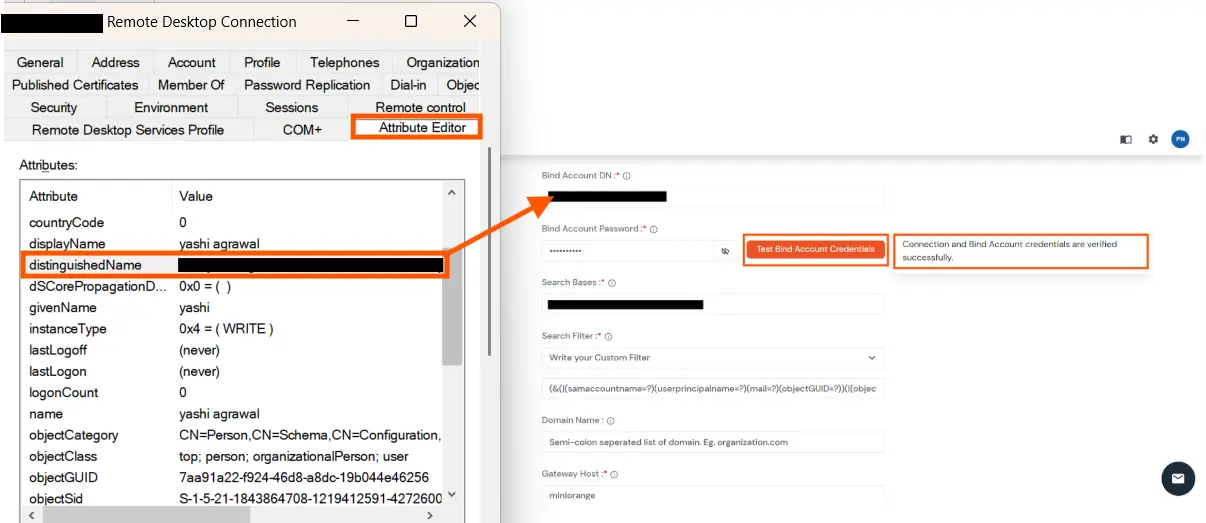
Task: Select the objectSid attribute row
Action: [232, 498]
